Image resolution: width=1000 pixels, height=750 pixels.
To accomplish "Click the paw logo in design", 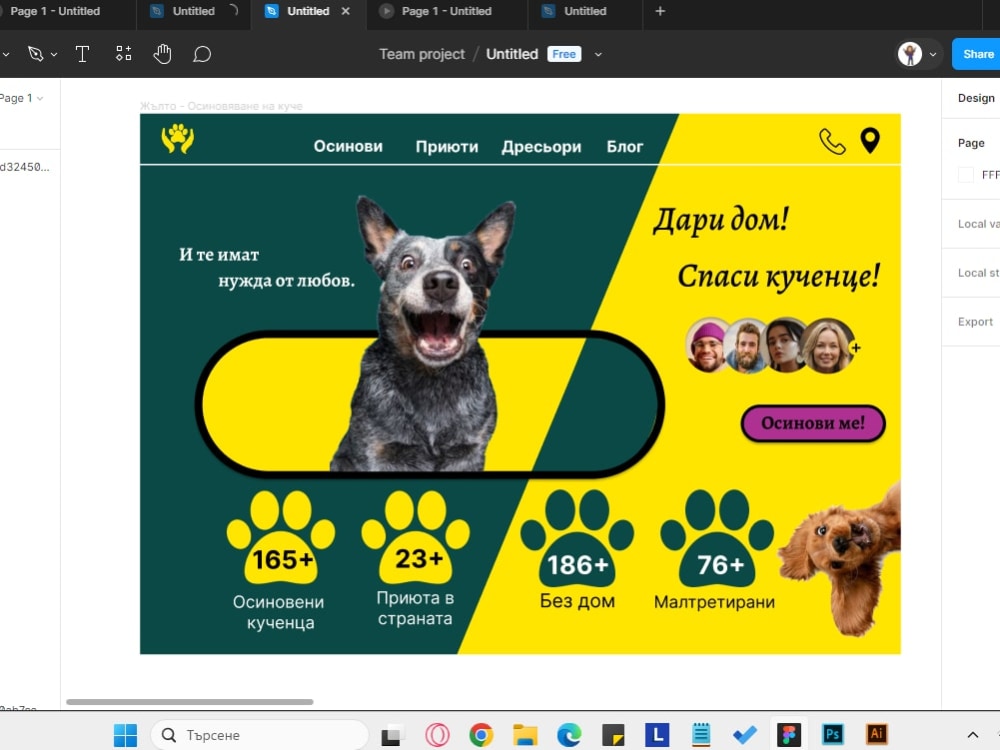I will pyautogui.click(x=178, y=138).
